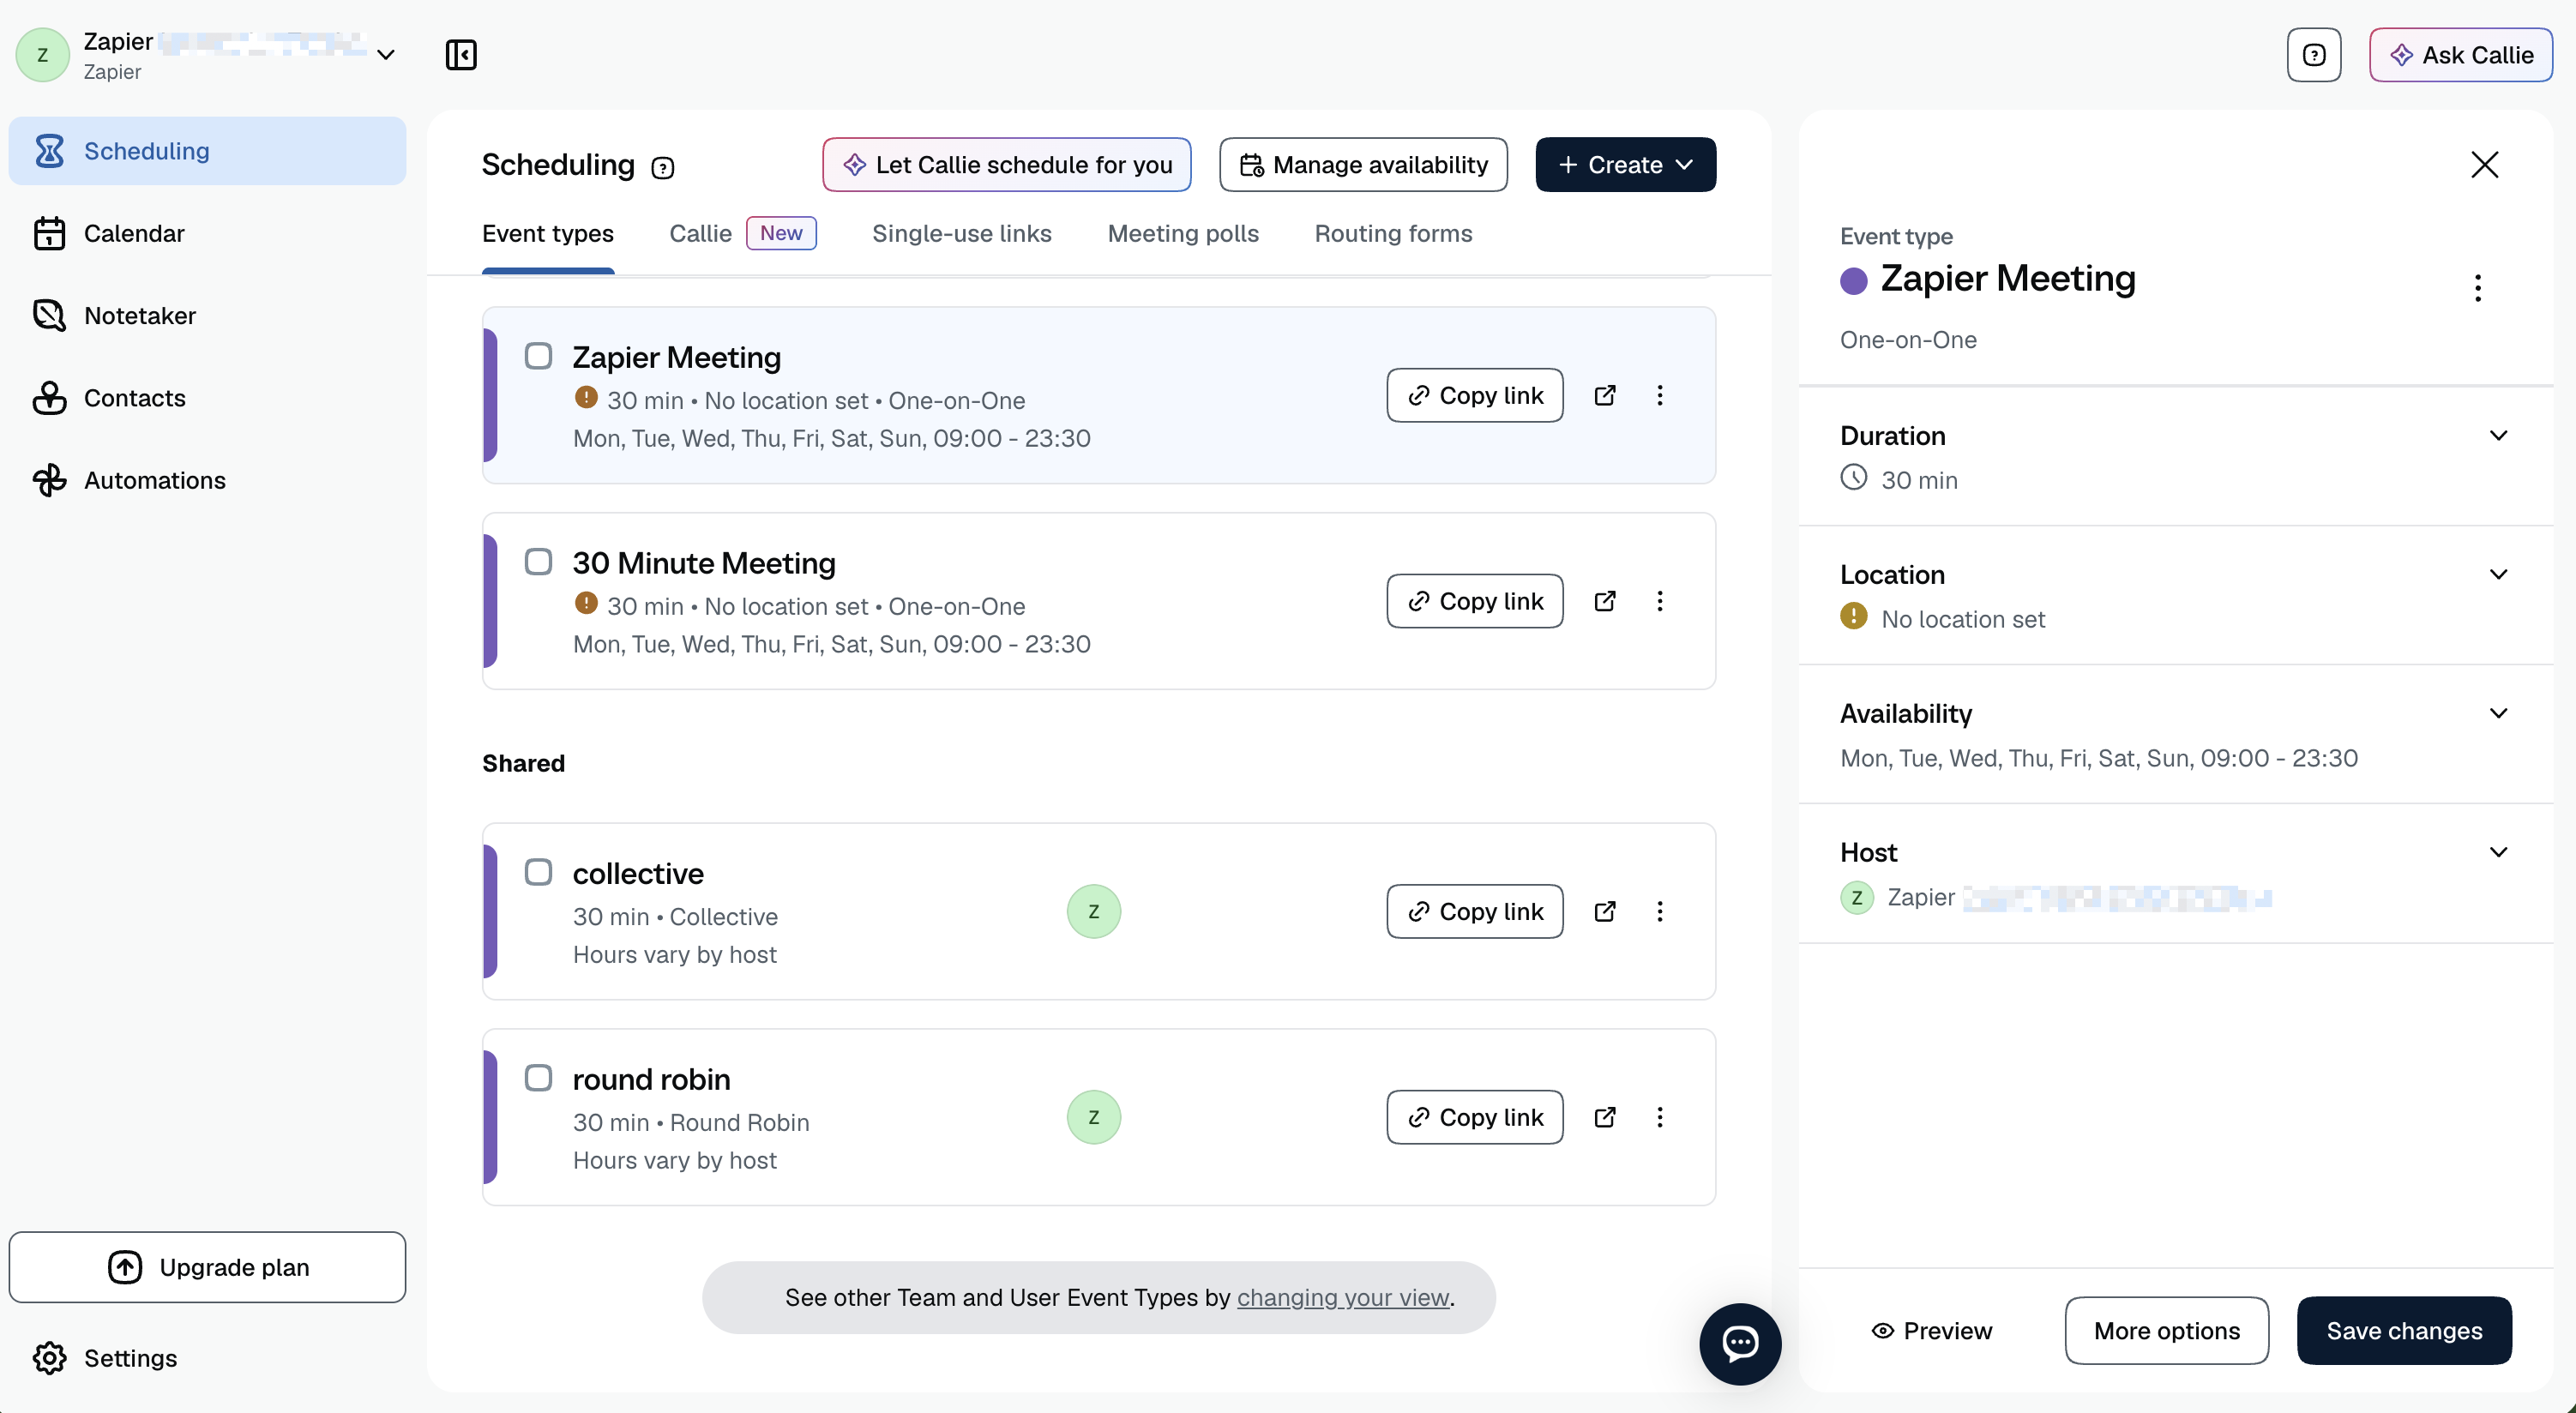Viewport: 2576px width, 1413px height.
Task: Click More options
Action: click(2166, 1332)
